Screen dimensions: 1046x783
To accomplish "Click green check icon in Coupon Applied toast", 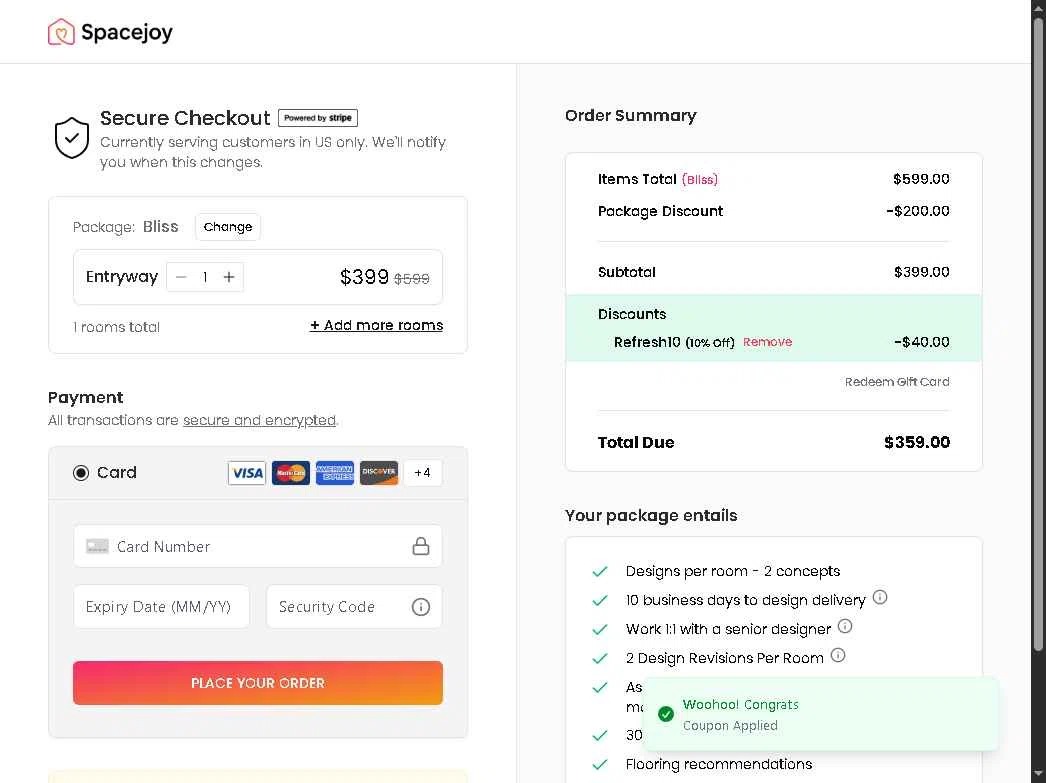I will click(x=666, y=714).
